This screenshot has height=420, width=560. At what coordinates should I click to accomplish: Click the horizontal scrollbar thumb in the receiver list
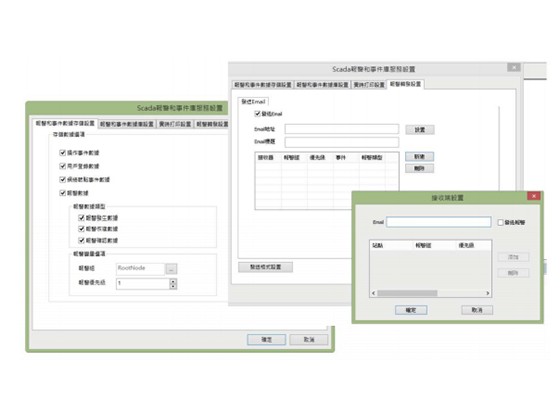point(407,293)
